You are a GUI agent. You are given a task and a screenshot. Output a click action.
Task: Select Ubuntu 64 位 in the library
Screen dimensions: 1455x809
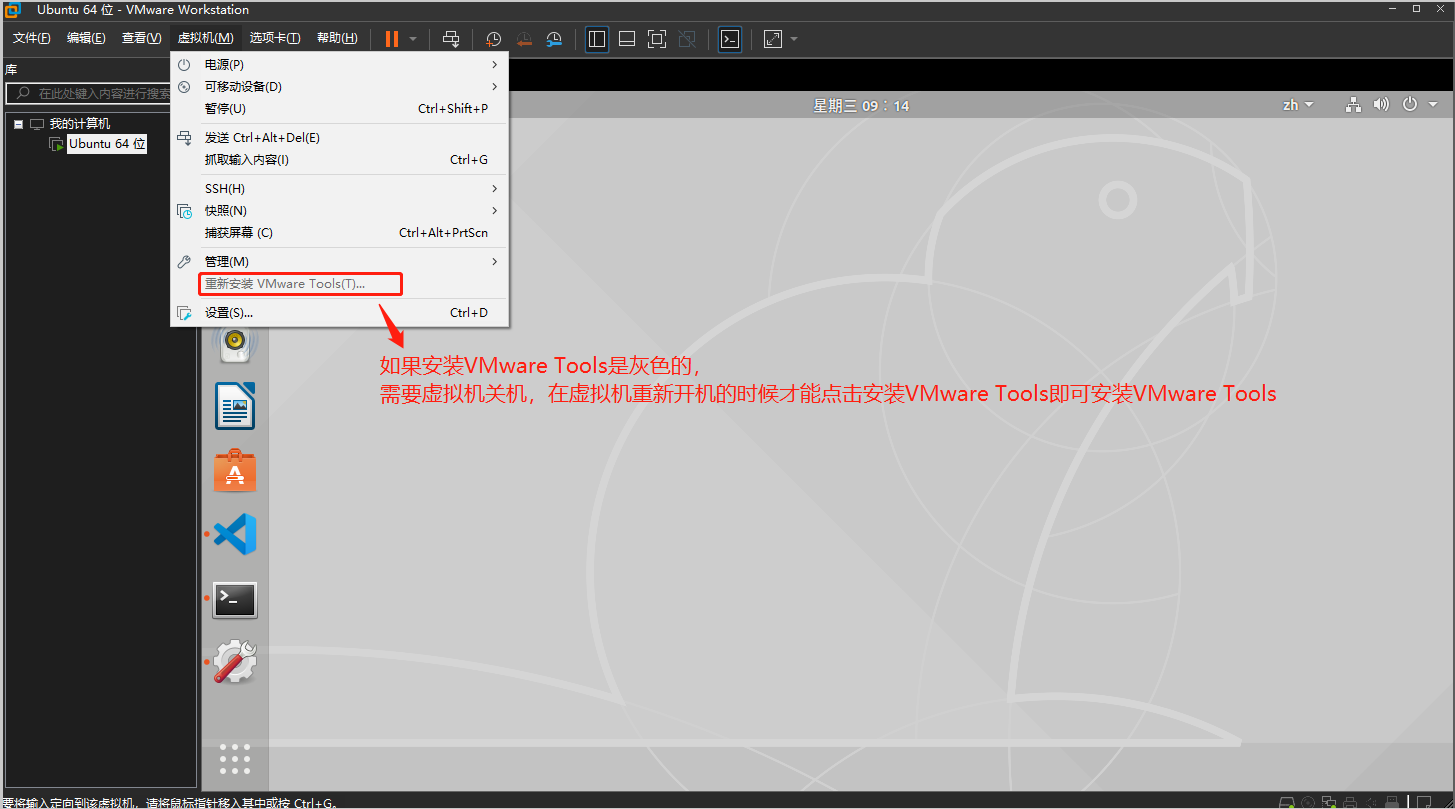click(107, 144)
